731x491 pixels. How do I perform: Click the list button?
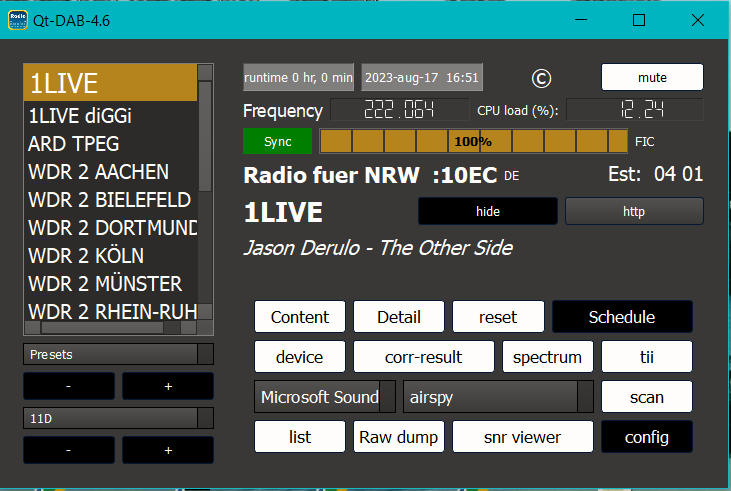(x=300, y=437)
